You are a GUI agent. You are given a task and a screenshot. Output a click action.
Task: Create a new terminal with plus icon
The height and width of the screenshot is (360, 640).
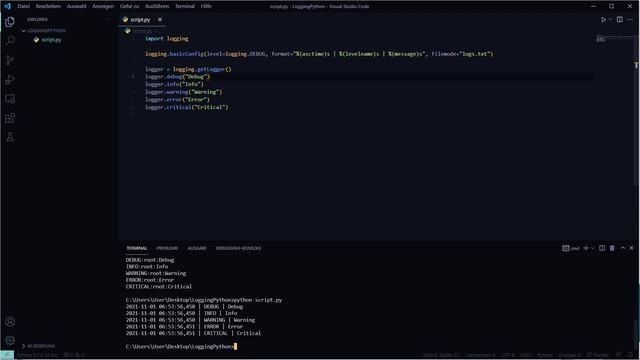pos(586,248)
